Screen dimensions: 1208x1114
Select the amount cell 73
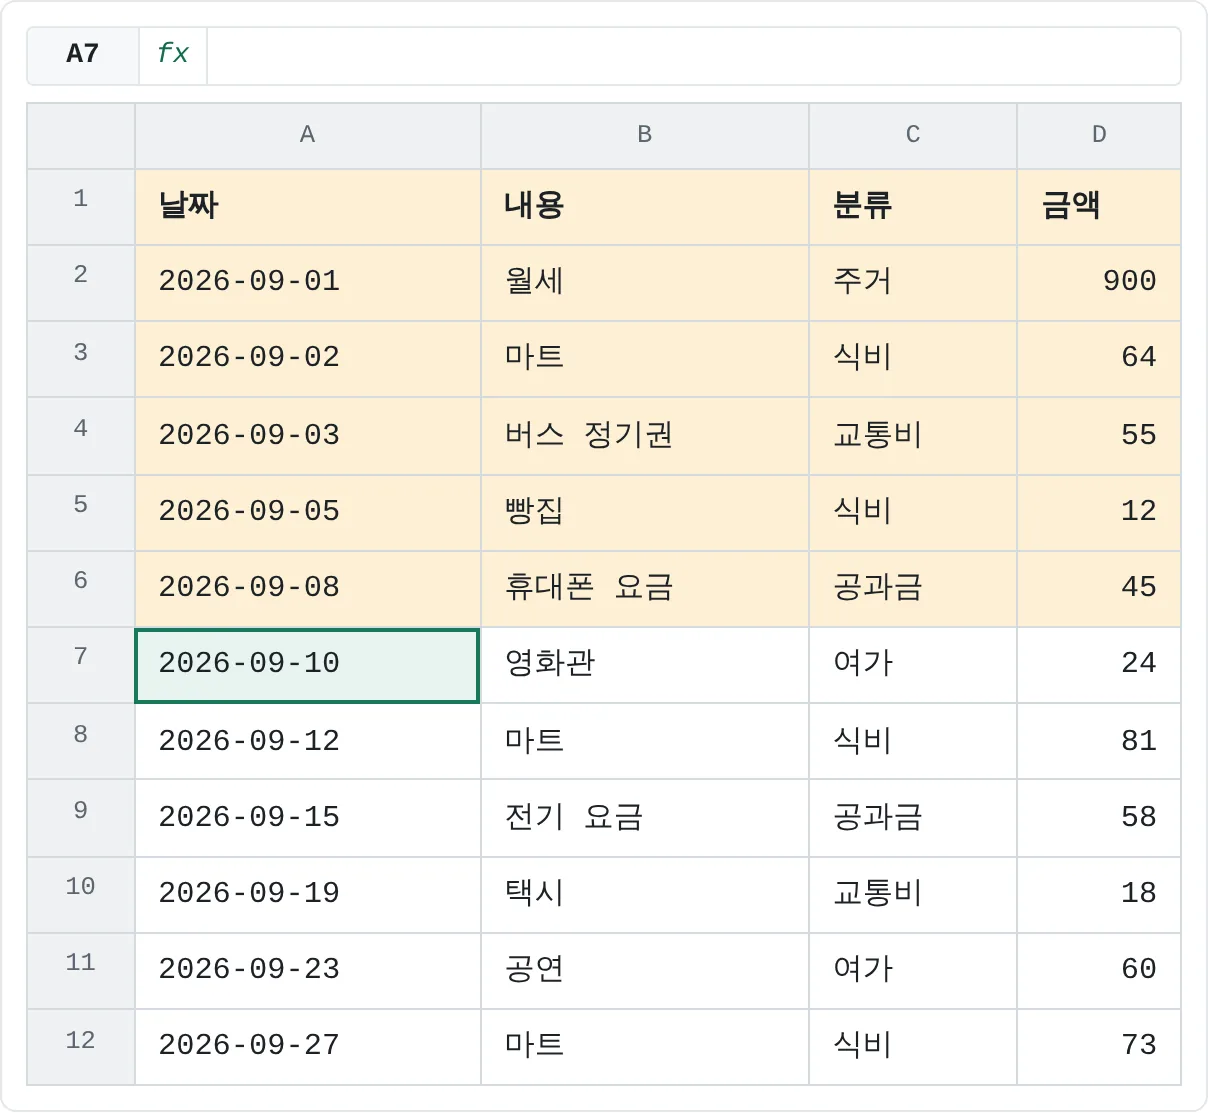click(x=1099, y=1047)
